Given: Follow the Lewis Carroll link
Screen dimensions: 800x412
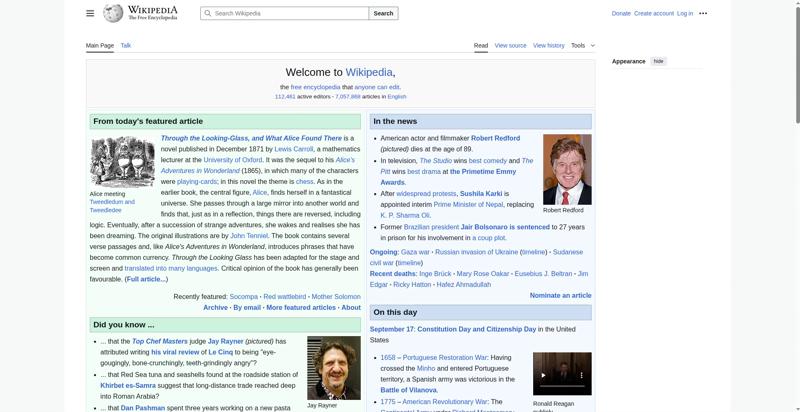Looking at the screenshot, I should tap(293, 149).
